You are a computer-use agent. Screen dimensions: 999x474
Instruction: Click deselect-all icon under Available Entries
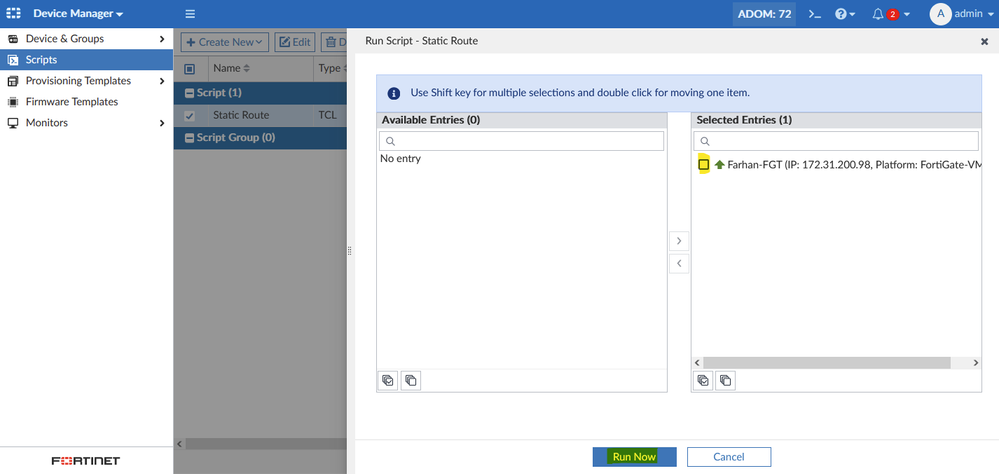pos(410,380)
